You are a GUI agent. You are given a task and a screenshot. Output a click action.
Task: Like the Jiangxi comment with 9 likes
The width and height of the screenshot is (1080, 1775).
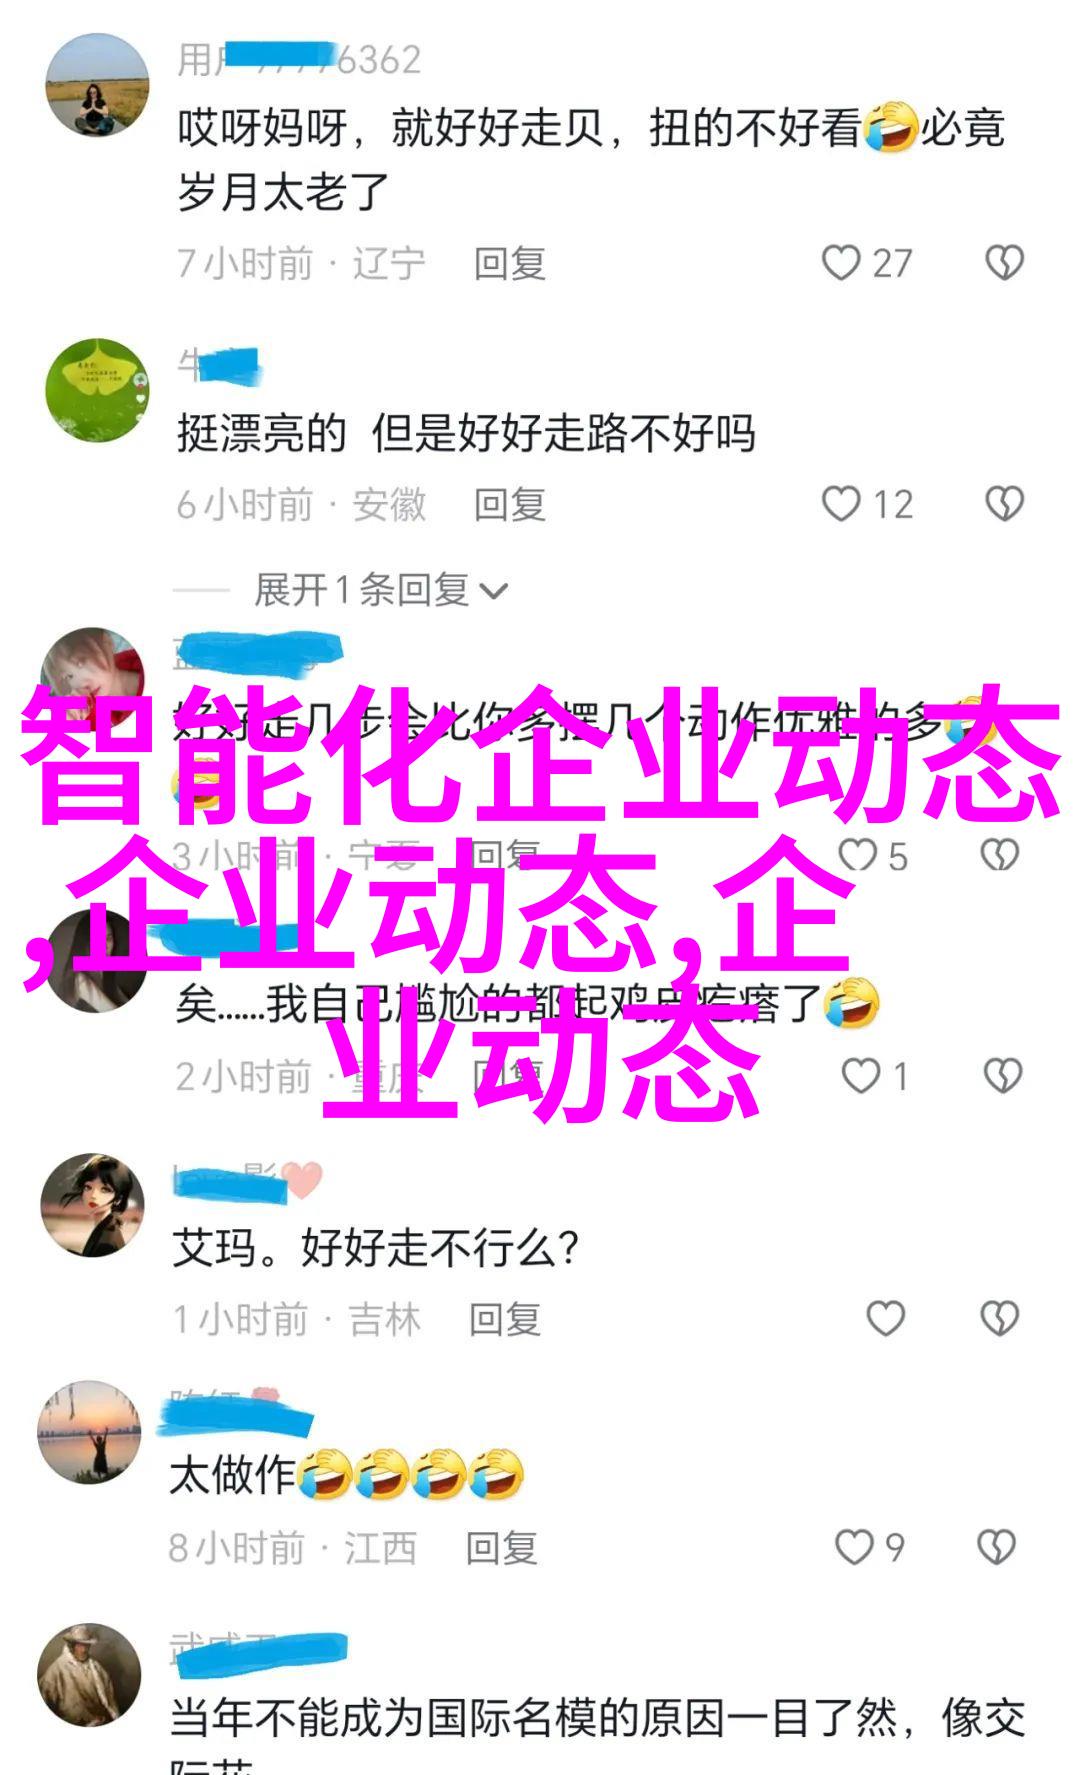tap(854, 1548)
